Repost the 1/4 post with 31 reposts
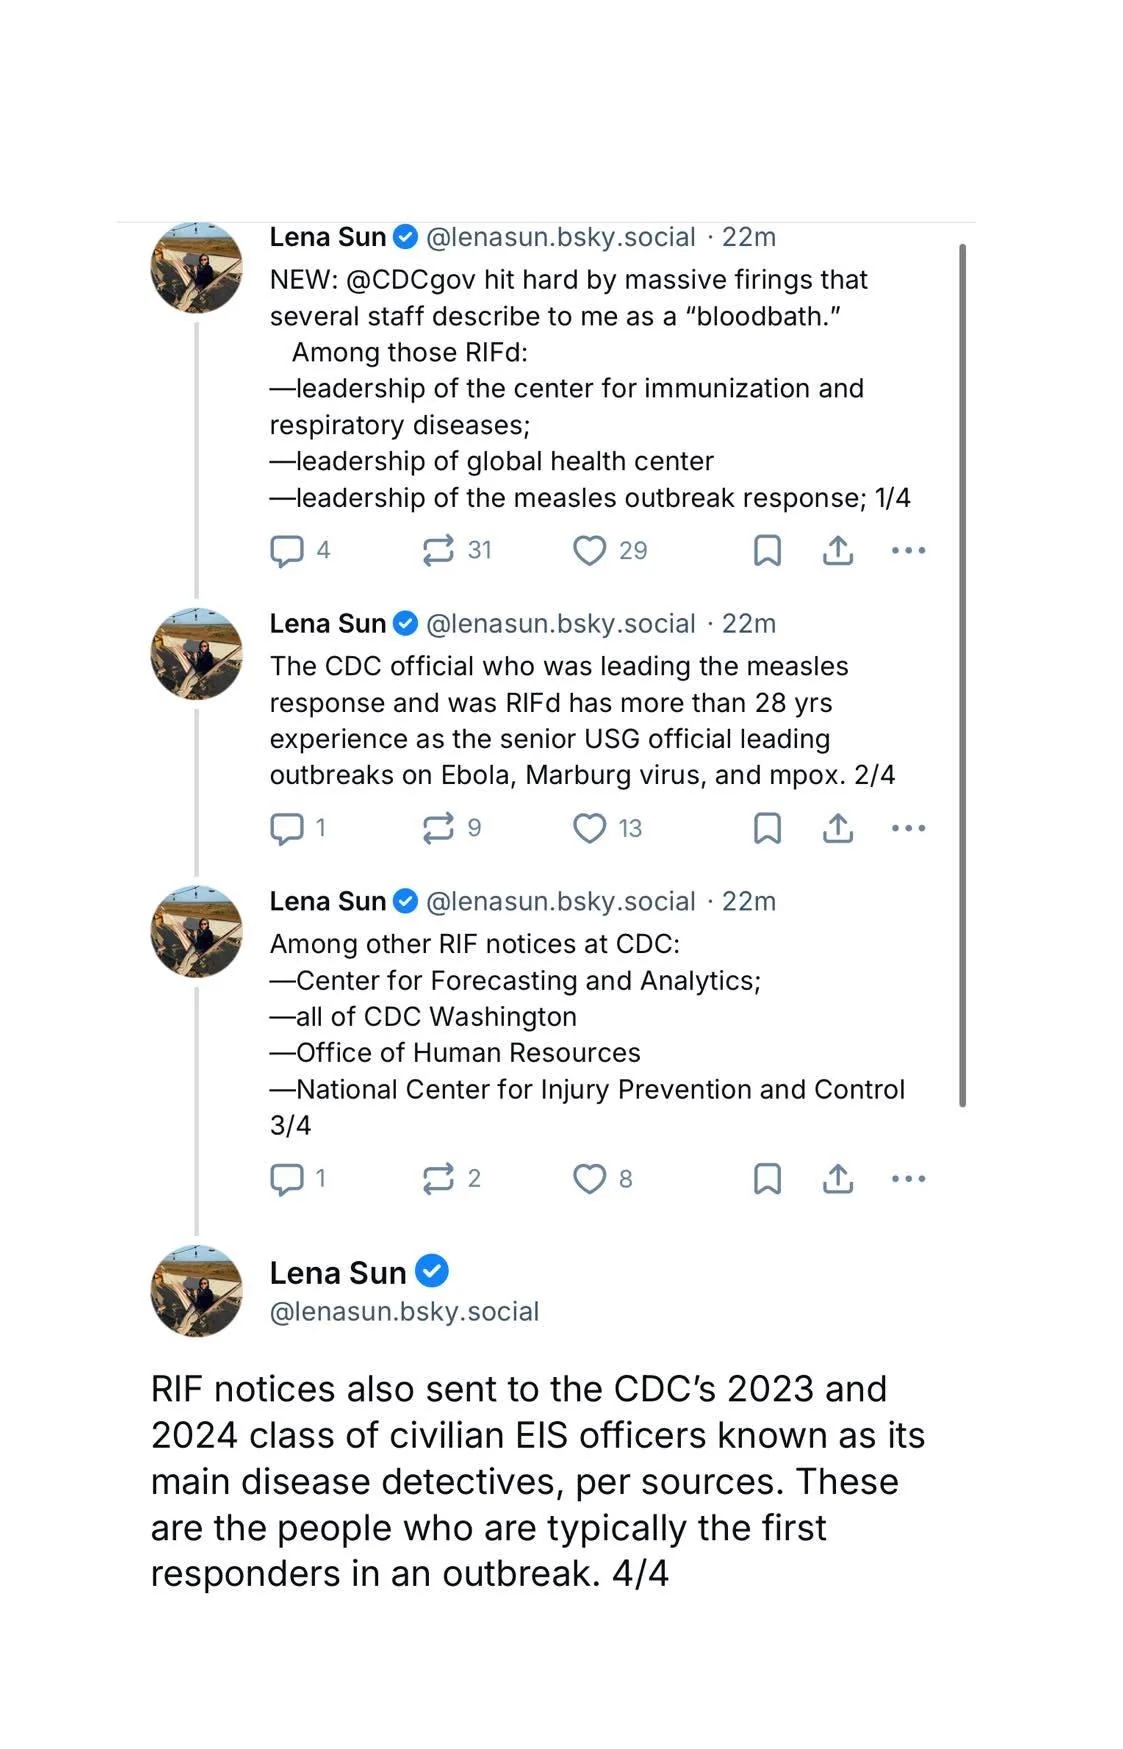This screenshot has width=1123, height=1749. point(438,551)
